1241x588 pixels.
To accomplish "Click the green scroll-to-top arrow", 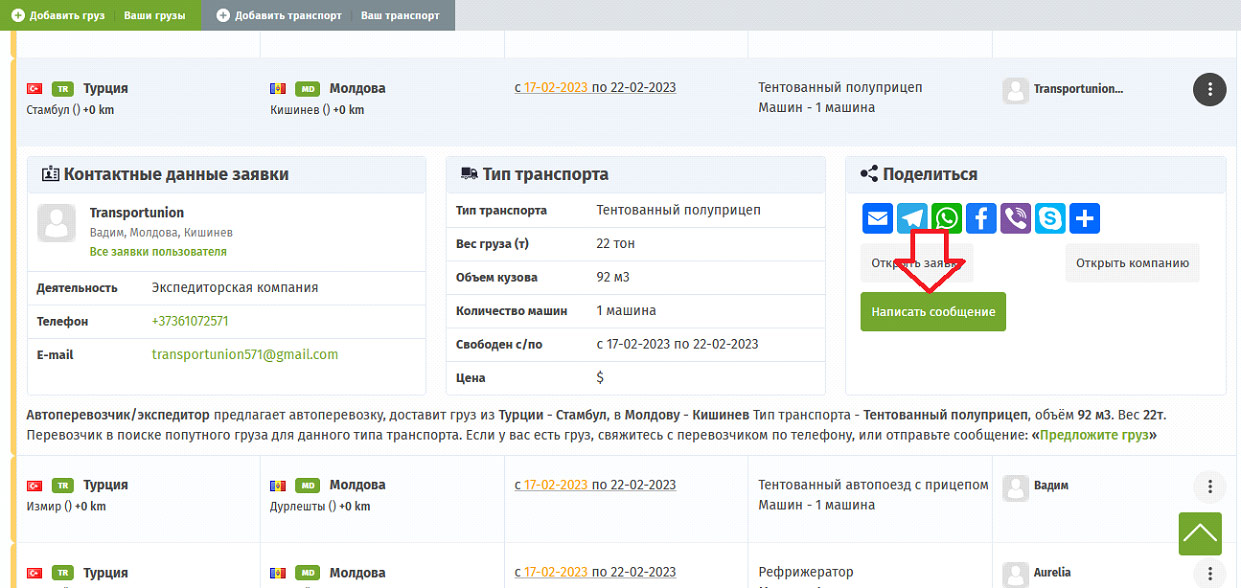I will click(1200, 534).
